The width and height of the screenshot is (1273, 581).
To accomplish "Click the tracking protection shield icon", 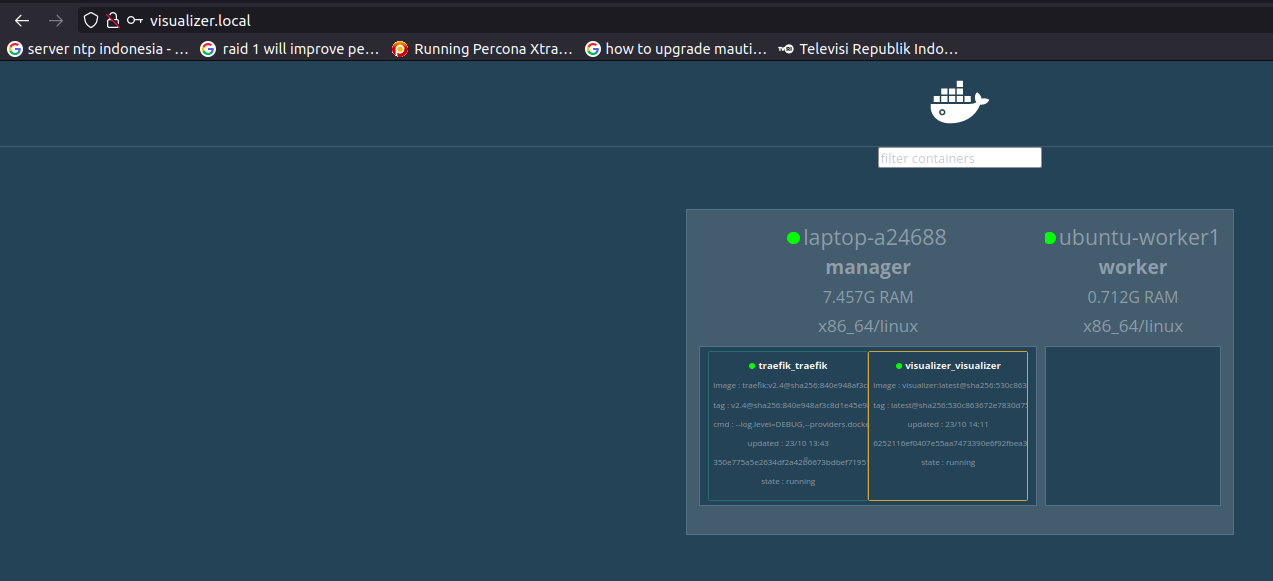I will click(x=90, y=20).
